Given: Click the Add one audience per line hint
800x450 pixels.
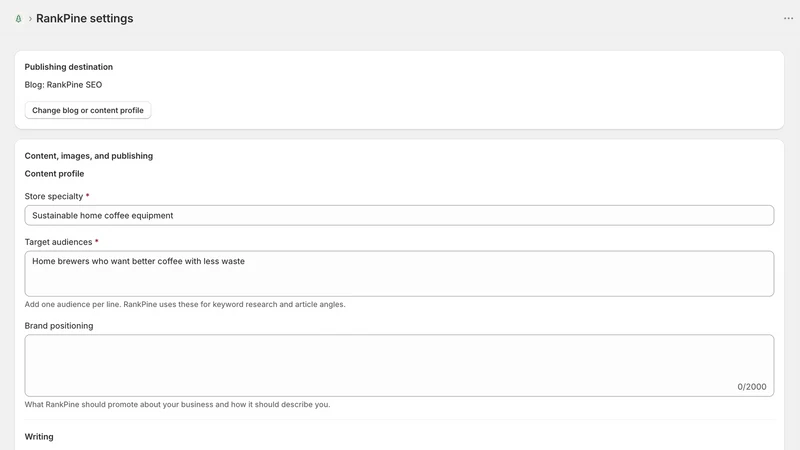Looking at the screenshot, I should (185, 304).
